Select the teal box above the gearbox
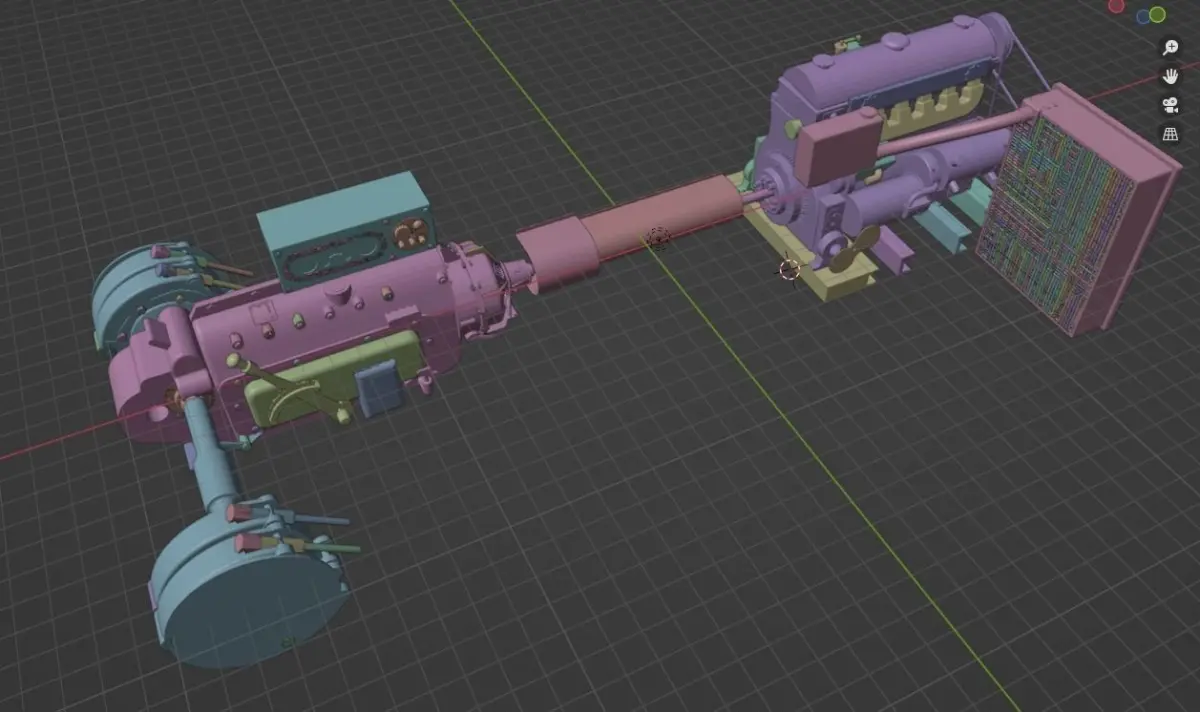Image resolution: width=1200 pixels, height=712 pixels. pyautogui.click(x=345, y=230)
